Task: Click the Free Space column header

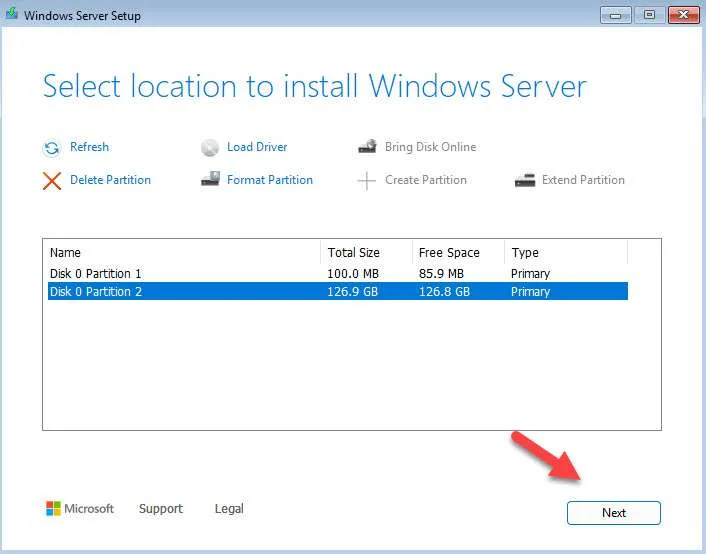Action: coord(458,253)
